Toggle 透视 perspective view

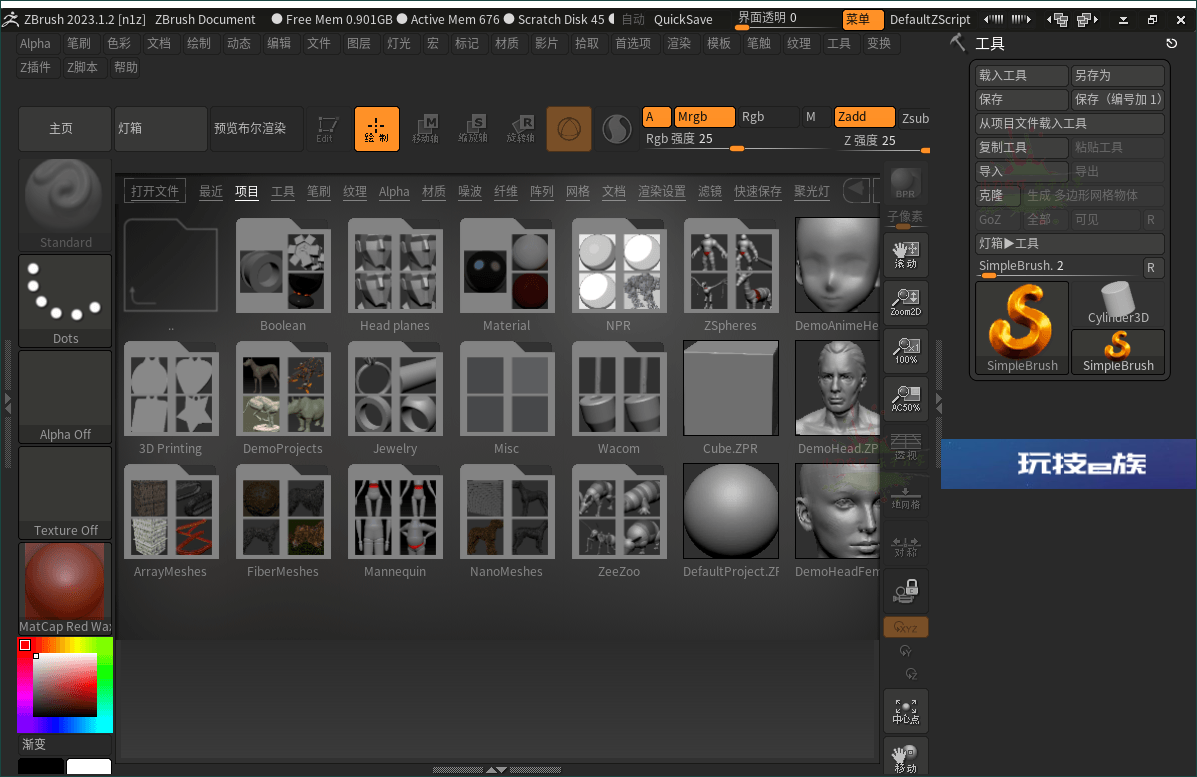(x=905, y=447)
